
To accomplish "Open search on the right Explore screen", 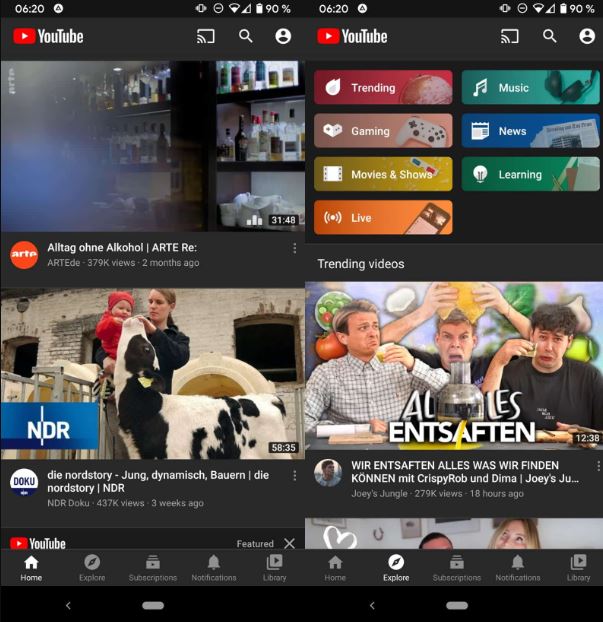I will click(x=549, y=36).
